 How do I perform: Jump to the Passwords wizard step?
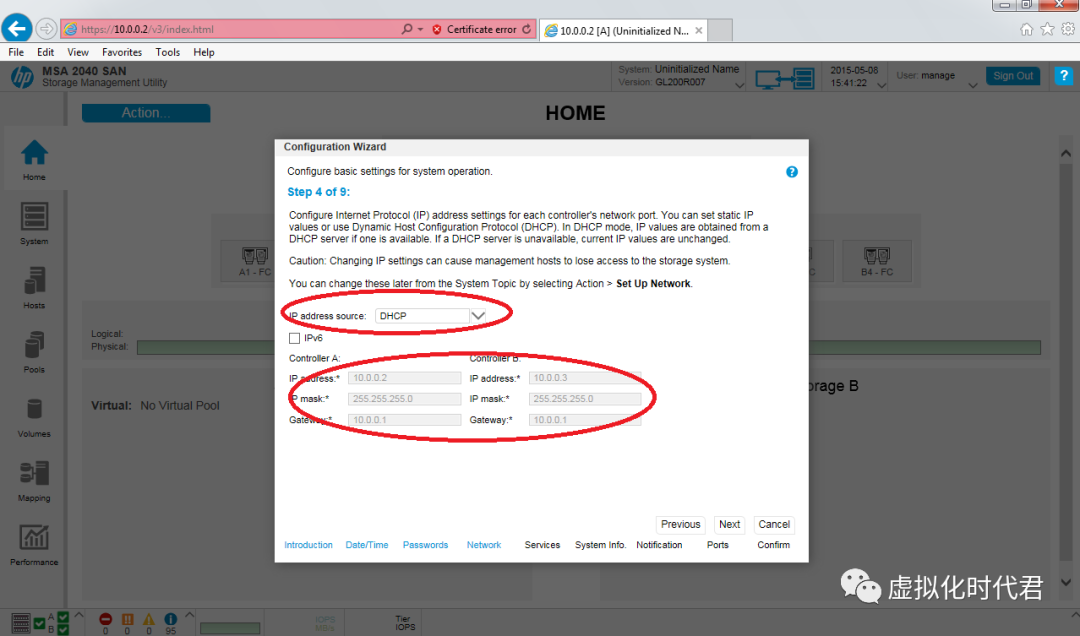pos(426,545)
